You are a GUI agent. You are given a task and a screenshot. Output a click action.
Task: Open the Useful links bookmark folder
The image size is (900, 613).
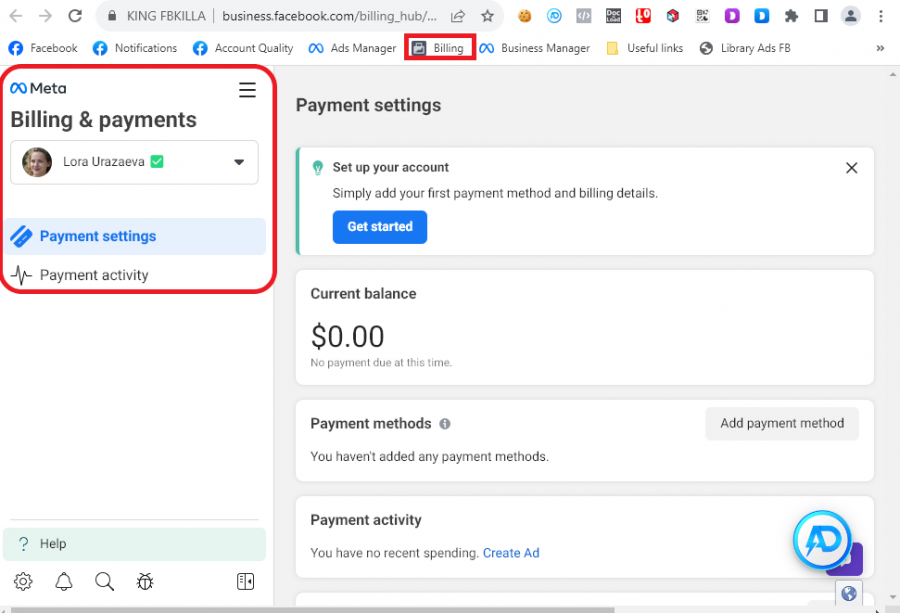point(645,48)
